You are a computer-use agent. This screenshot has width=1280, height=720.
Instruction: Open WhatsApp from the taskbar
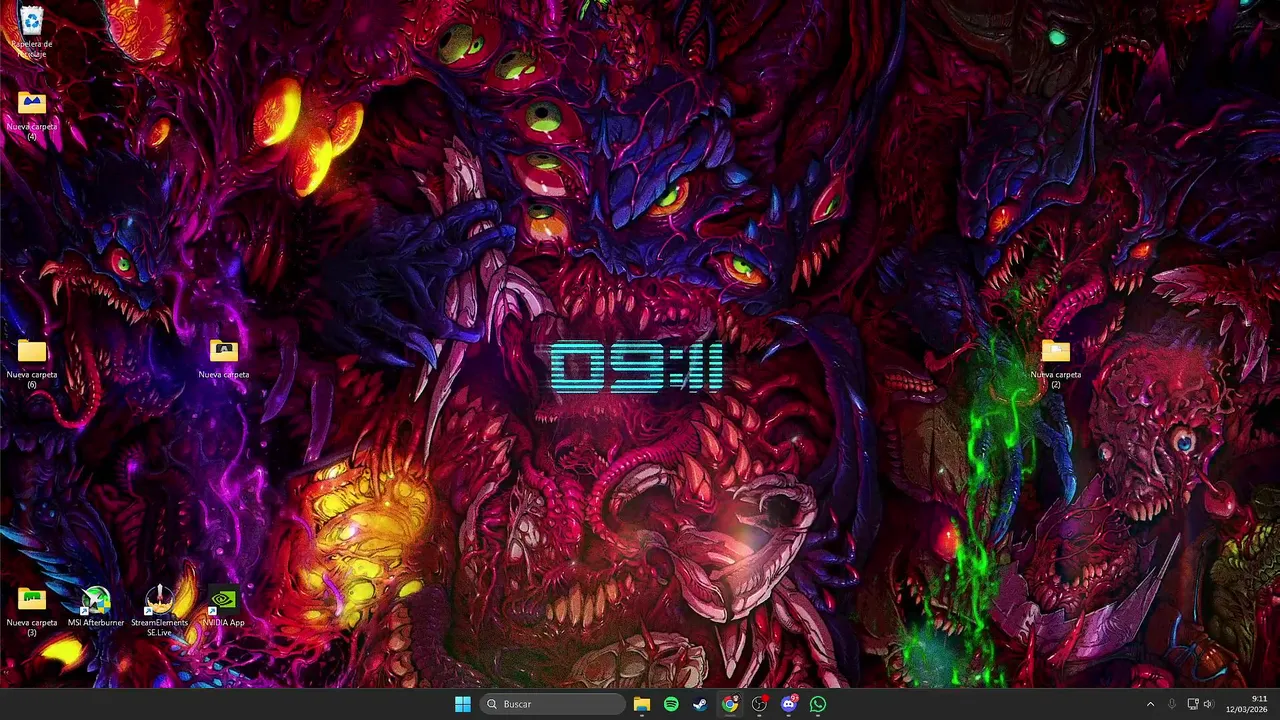(818, 704)
